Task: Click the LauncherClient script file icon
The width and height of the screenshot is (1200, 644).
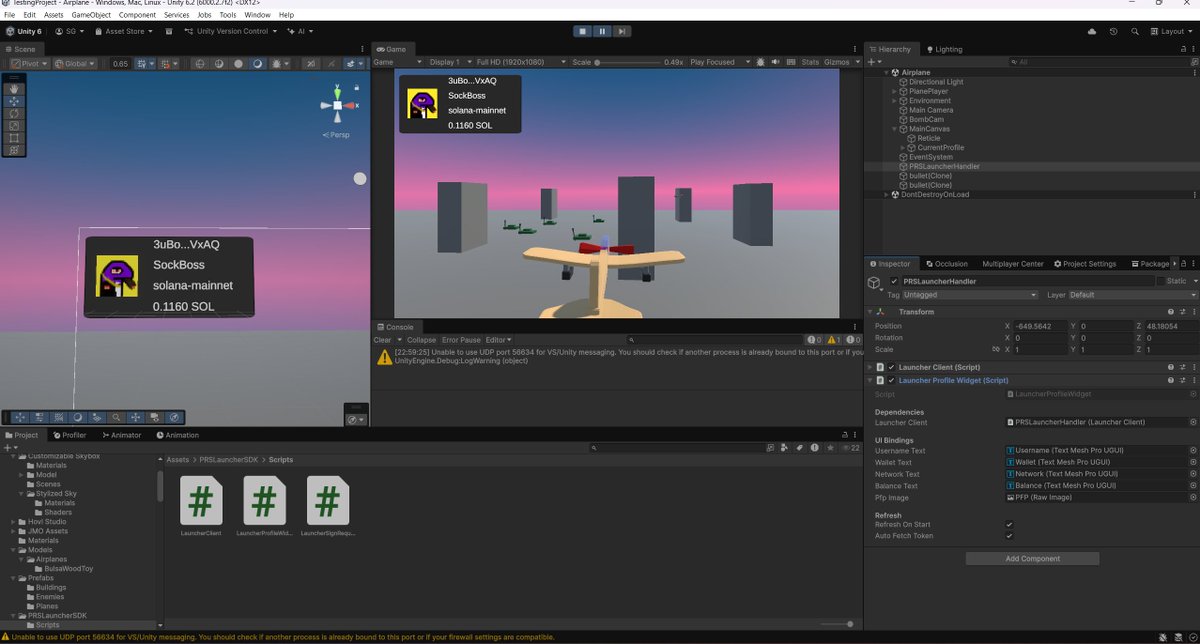Action: pos(201,500)
